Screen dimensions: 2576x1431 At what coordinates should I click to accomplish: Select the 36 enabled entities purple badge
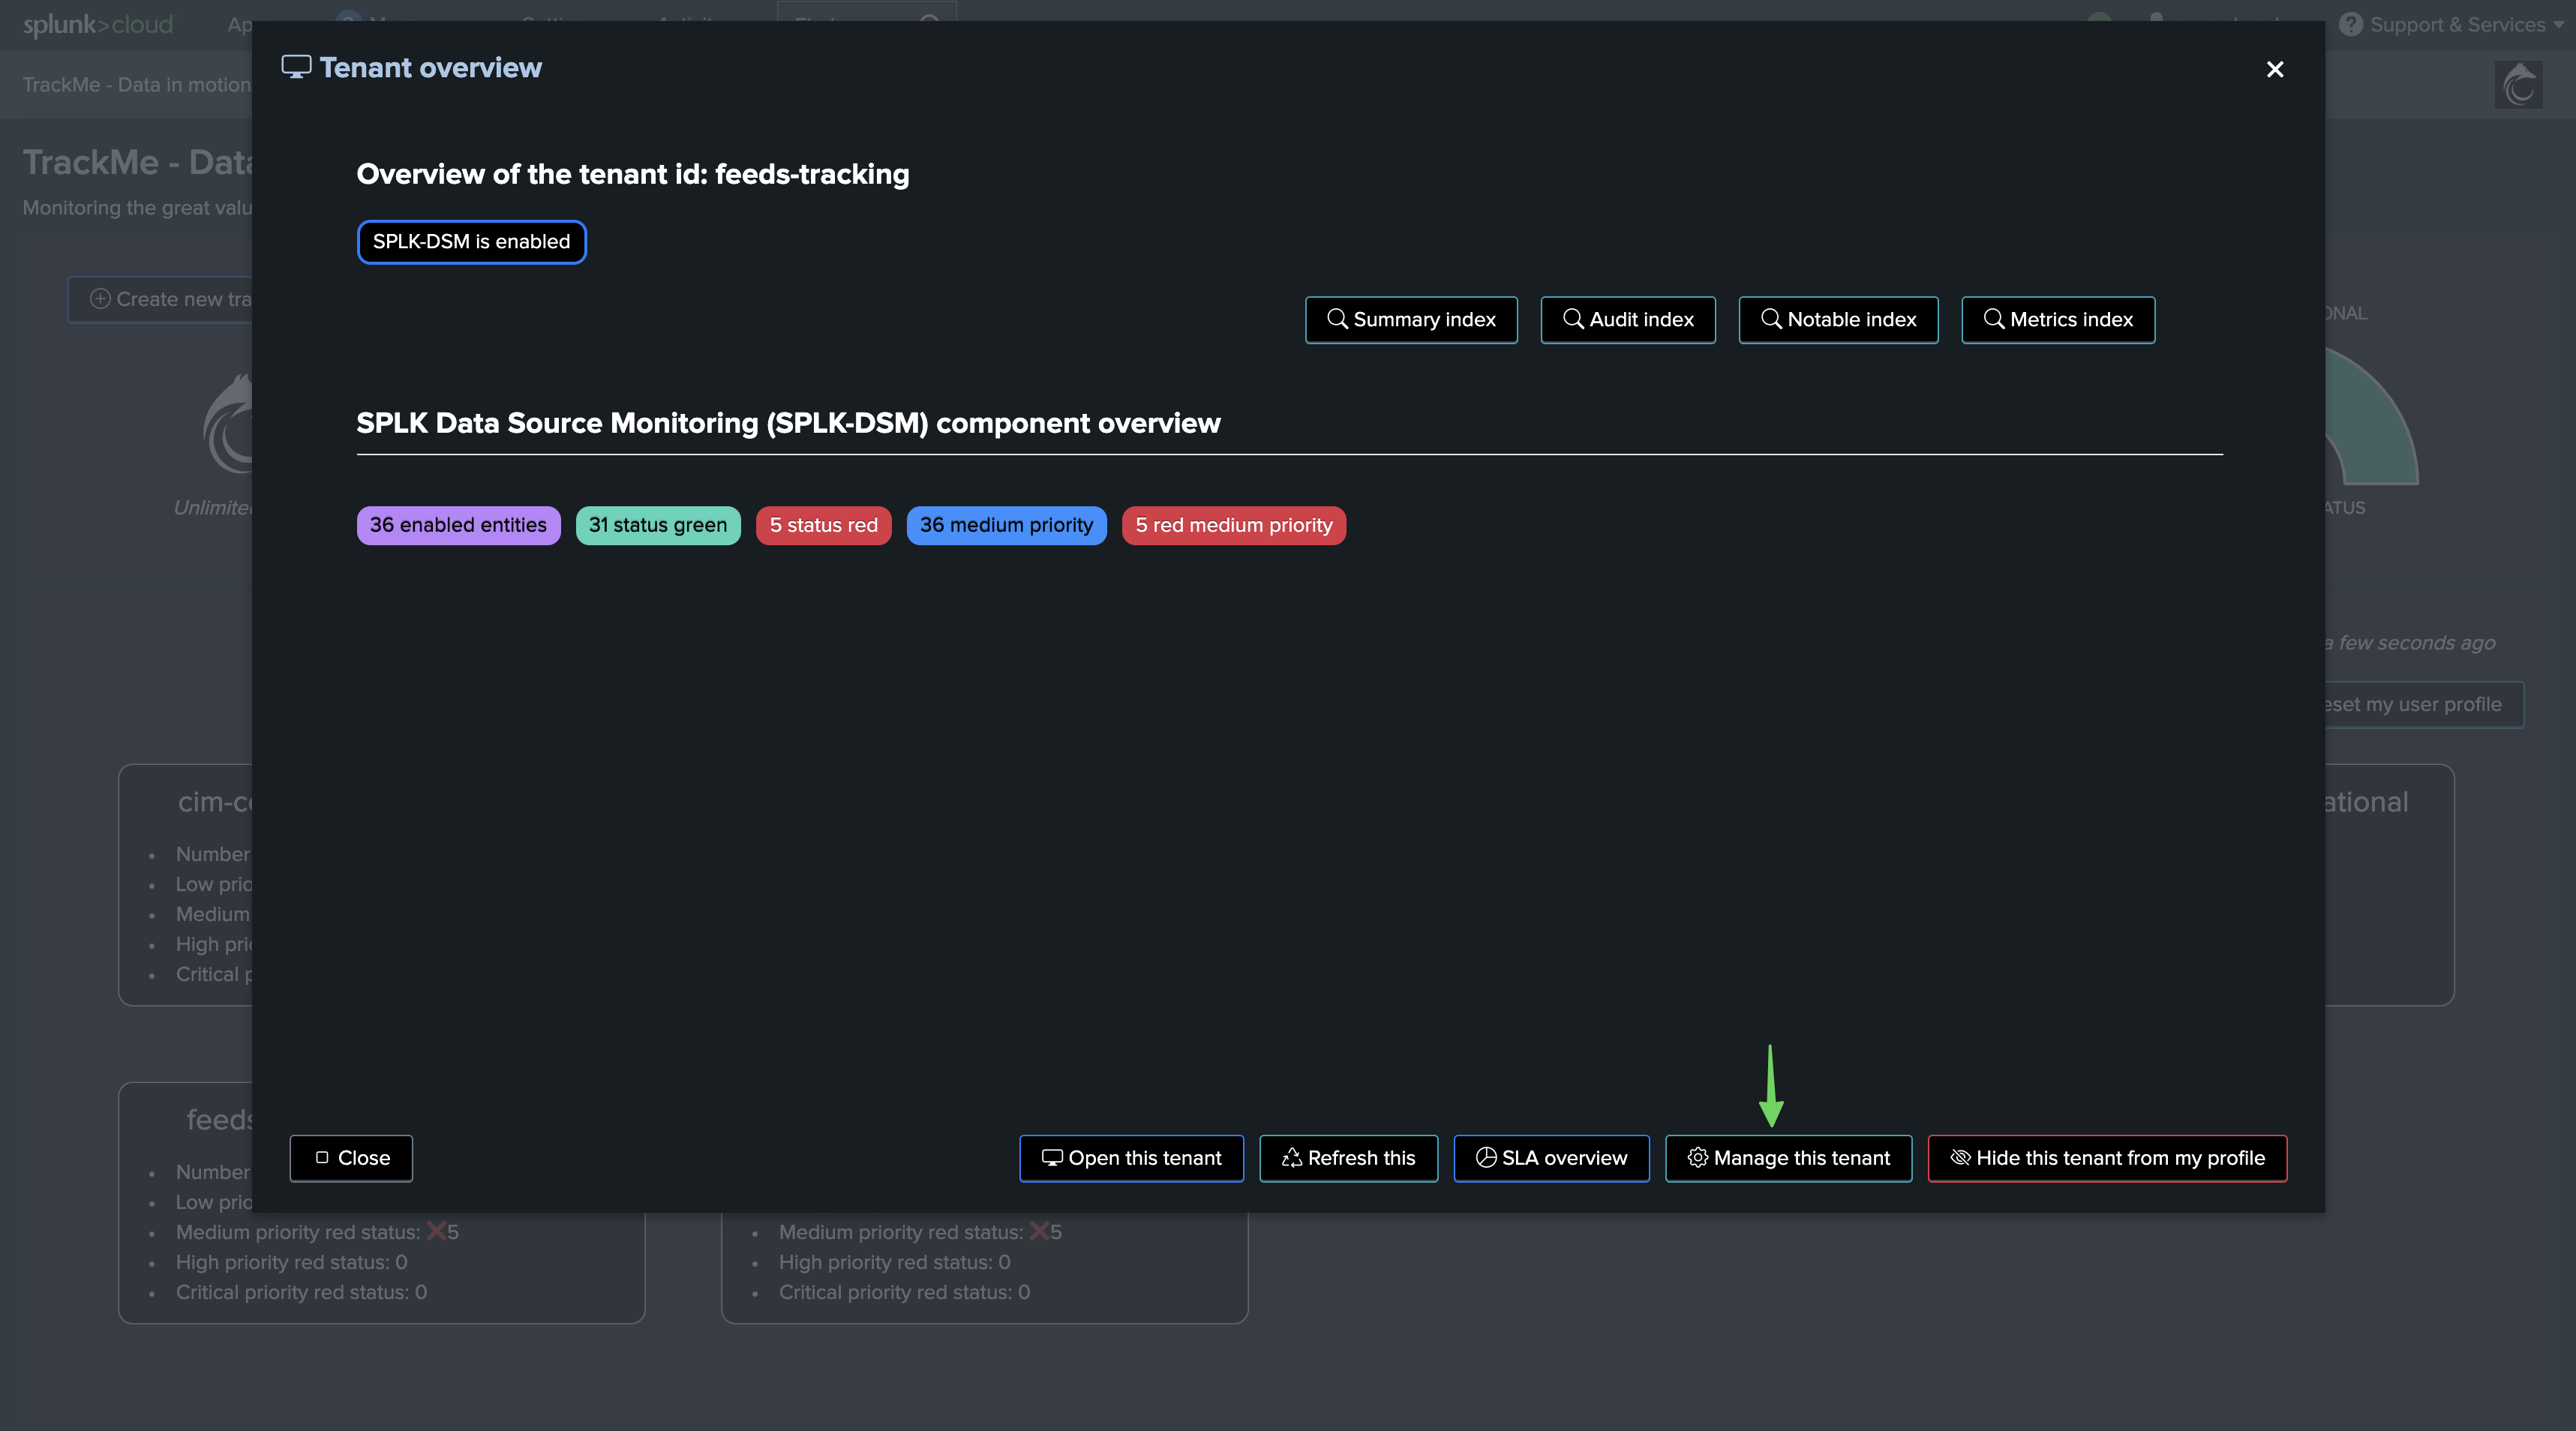[458, 525]
